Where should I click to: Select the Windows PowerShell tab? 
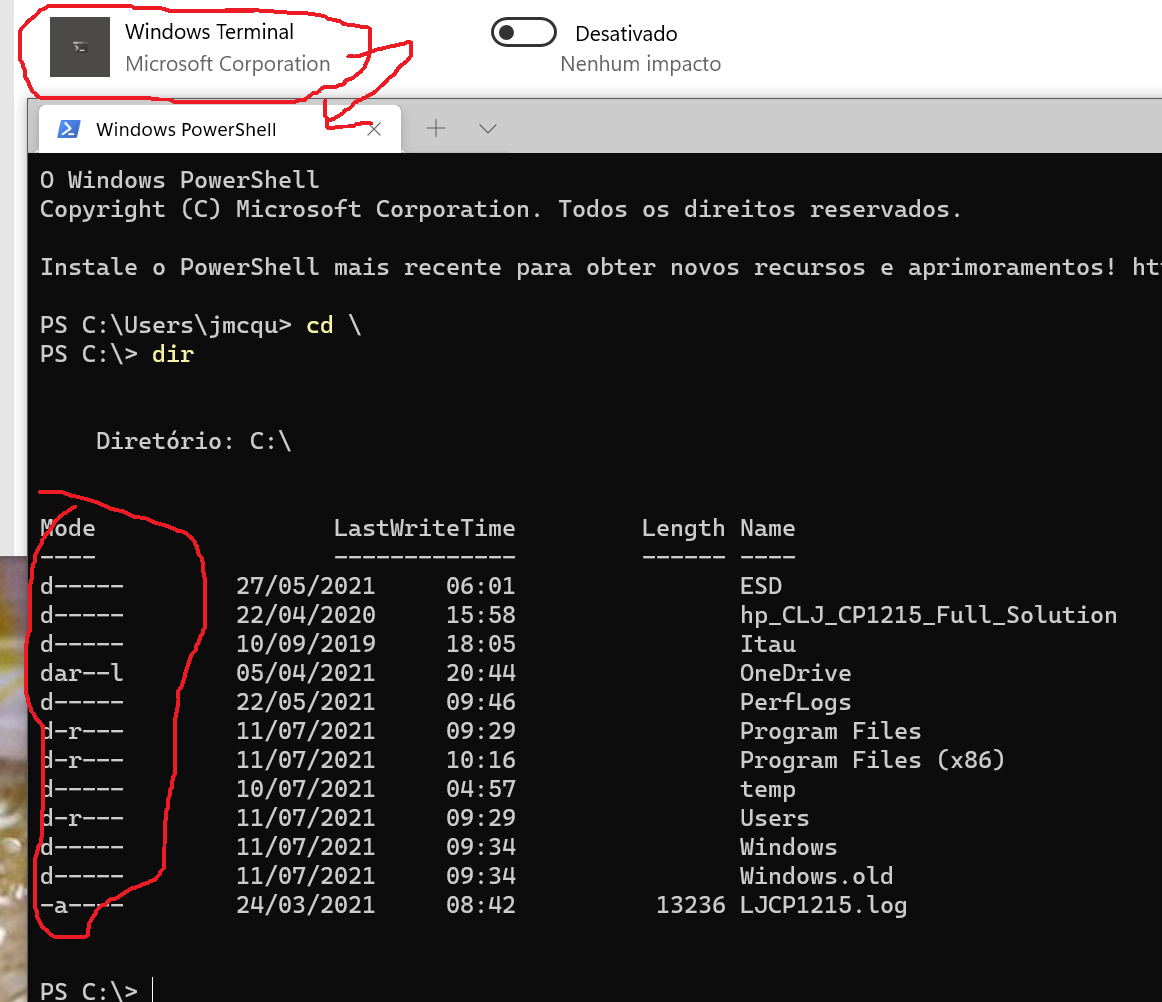(x=186, y=130)
